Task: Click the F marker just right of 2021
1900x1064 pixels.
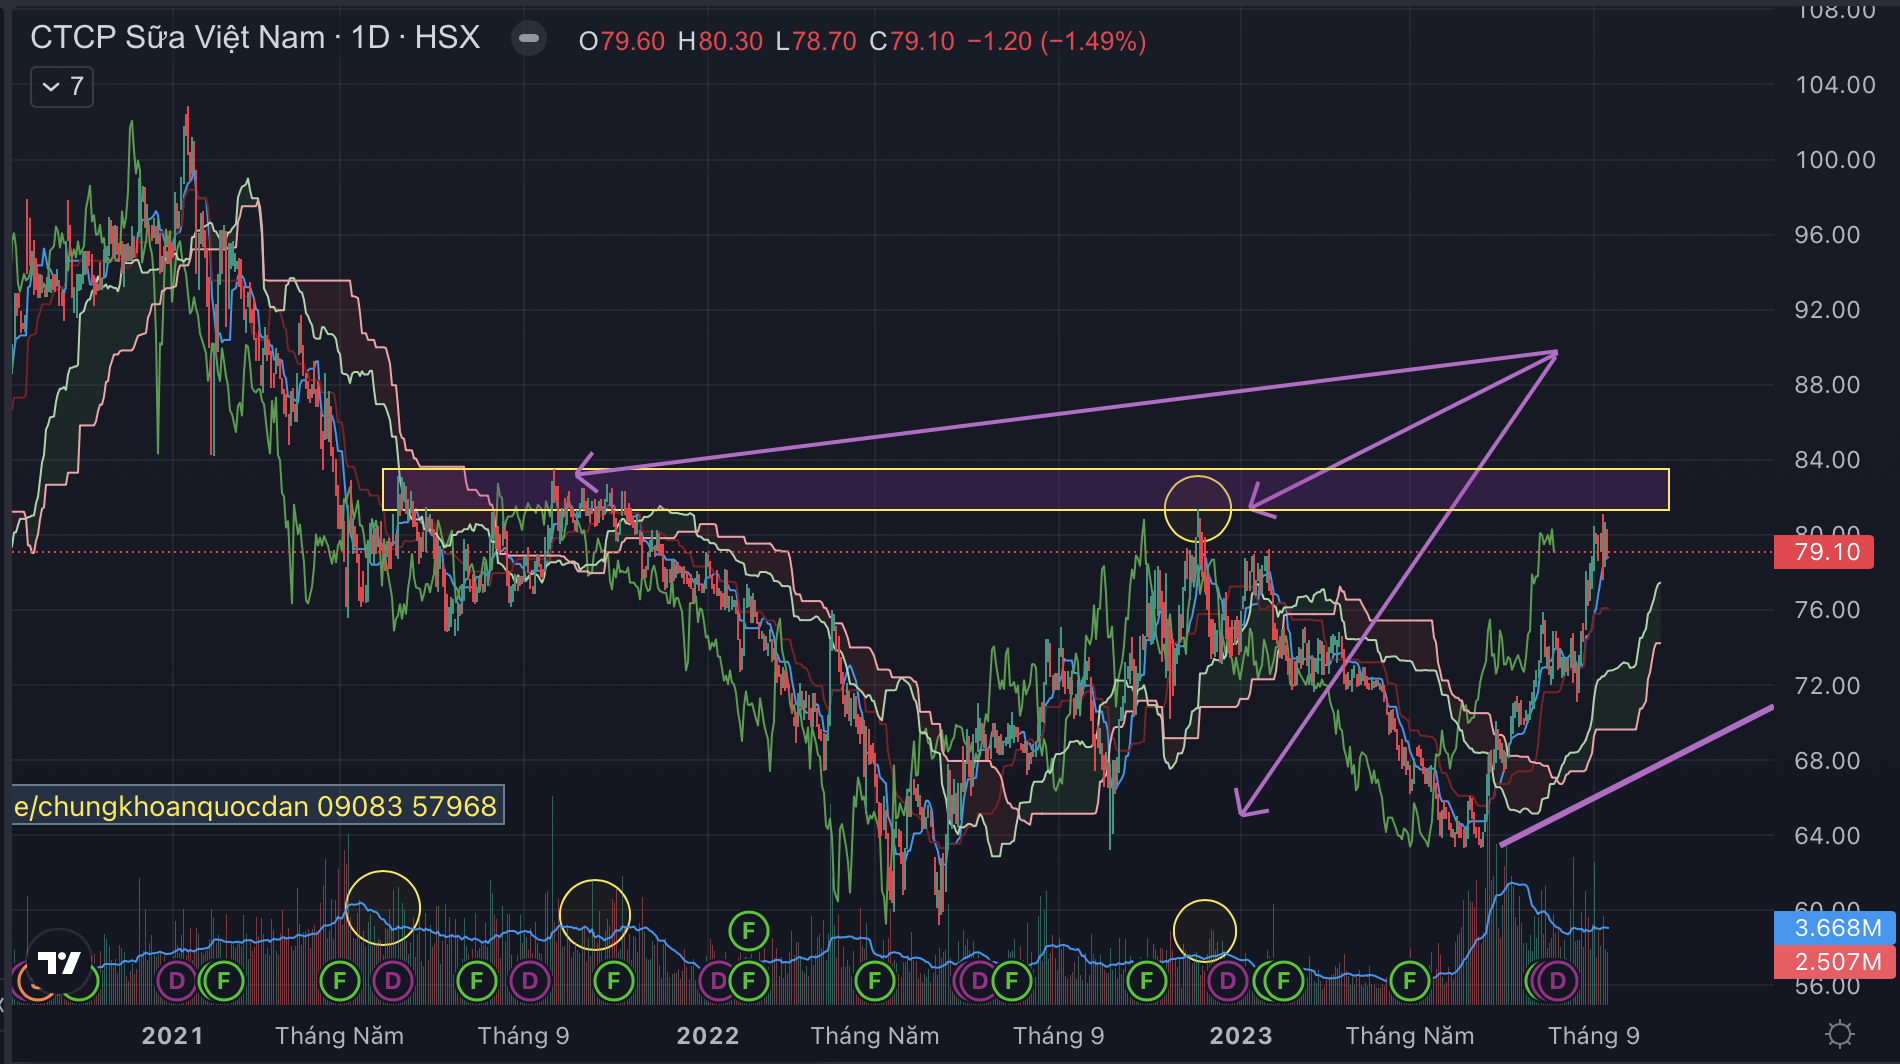Action: point(224,981)
